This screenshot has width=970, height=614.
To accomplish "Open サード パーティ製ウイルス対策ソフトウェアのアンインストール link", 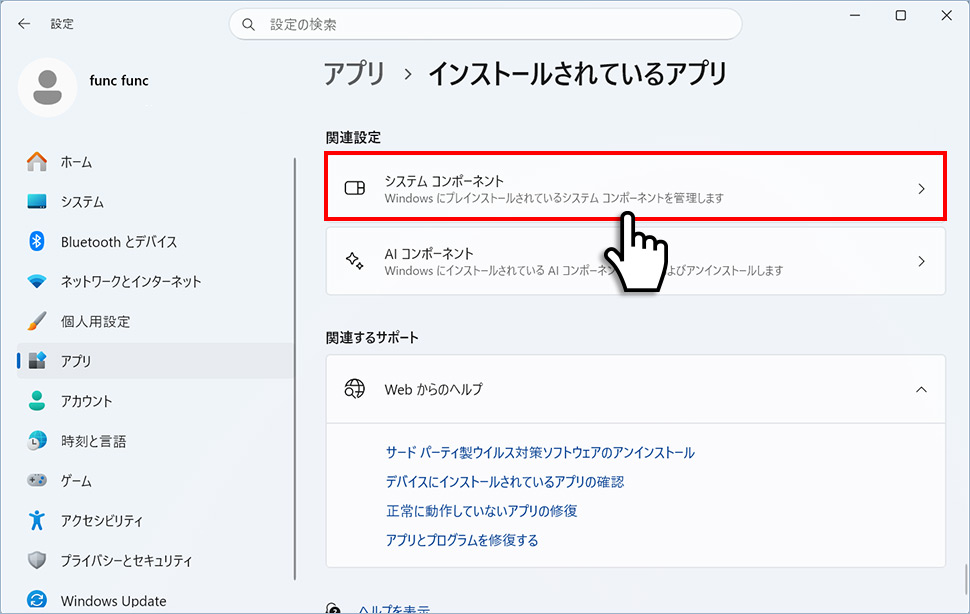I will [x=540, y=453].
